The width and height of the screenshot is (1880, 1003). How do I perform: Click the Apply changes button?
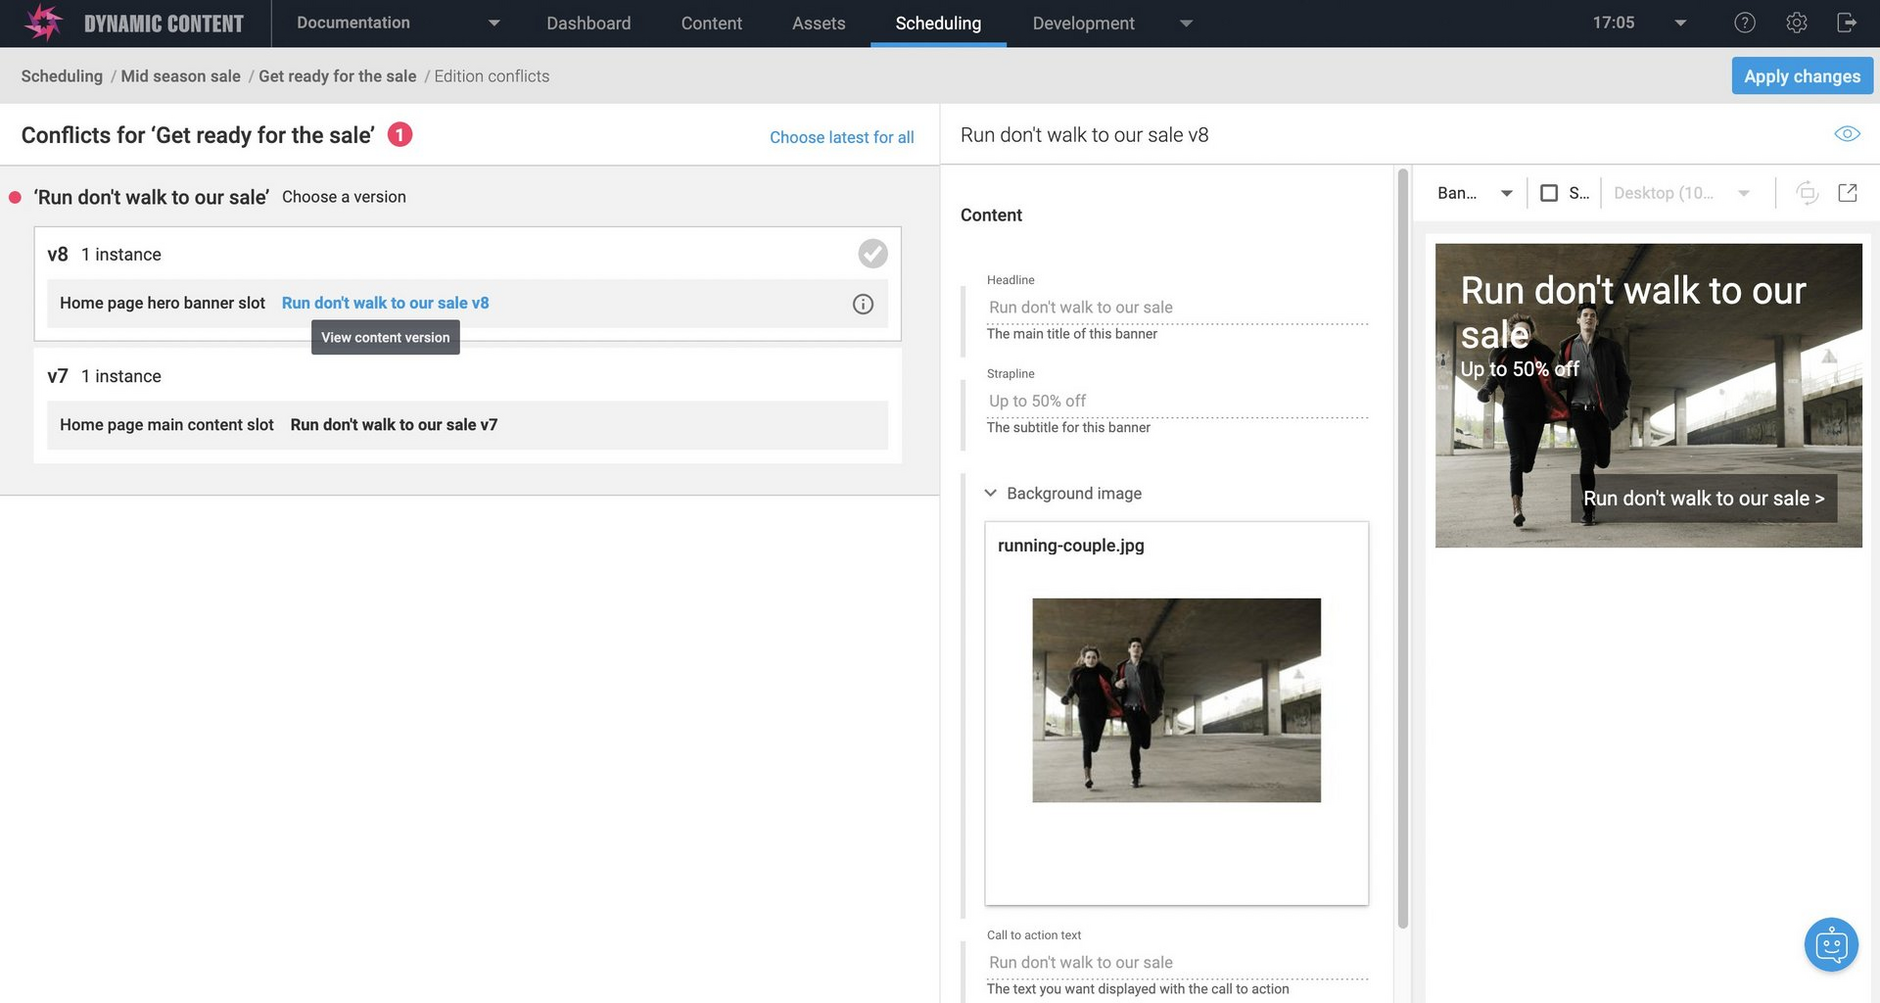click(x=1802, y=76)
